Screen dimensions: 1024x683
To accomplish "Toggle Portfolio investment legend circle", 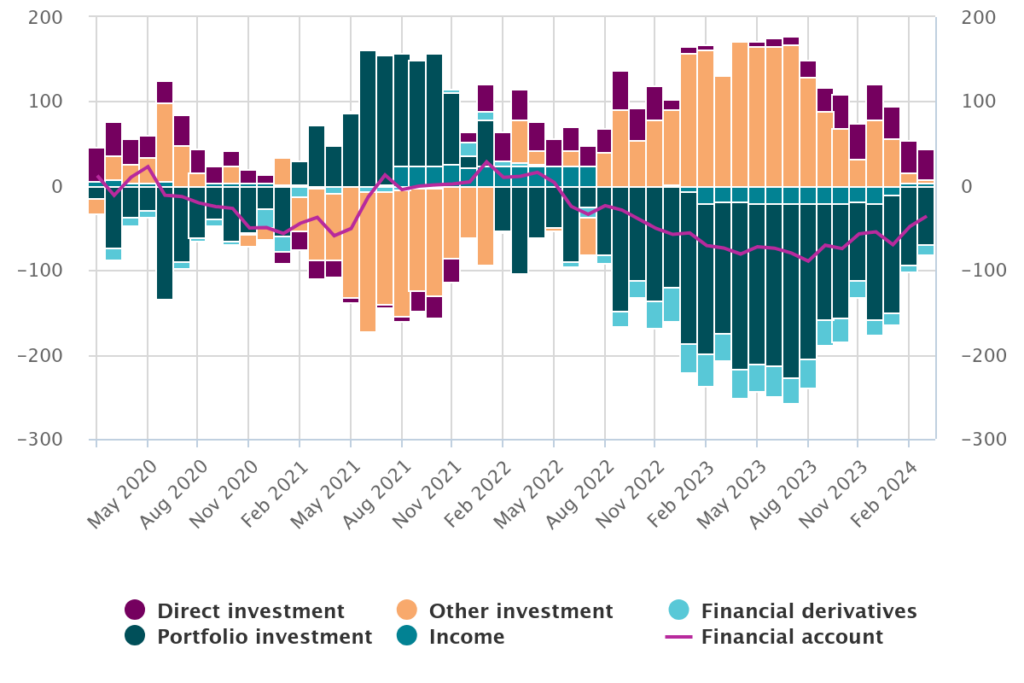I will coord(135,636).
